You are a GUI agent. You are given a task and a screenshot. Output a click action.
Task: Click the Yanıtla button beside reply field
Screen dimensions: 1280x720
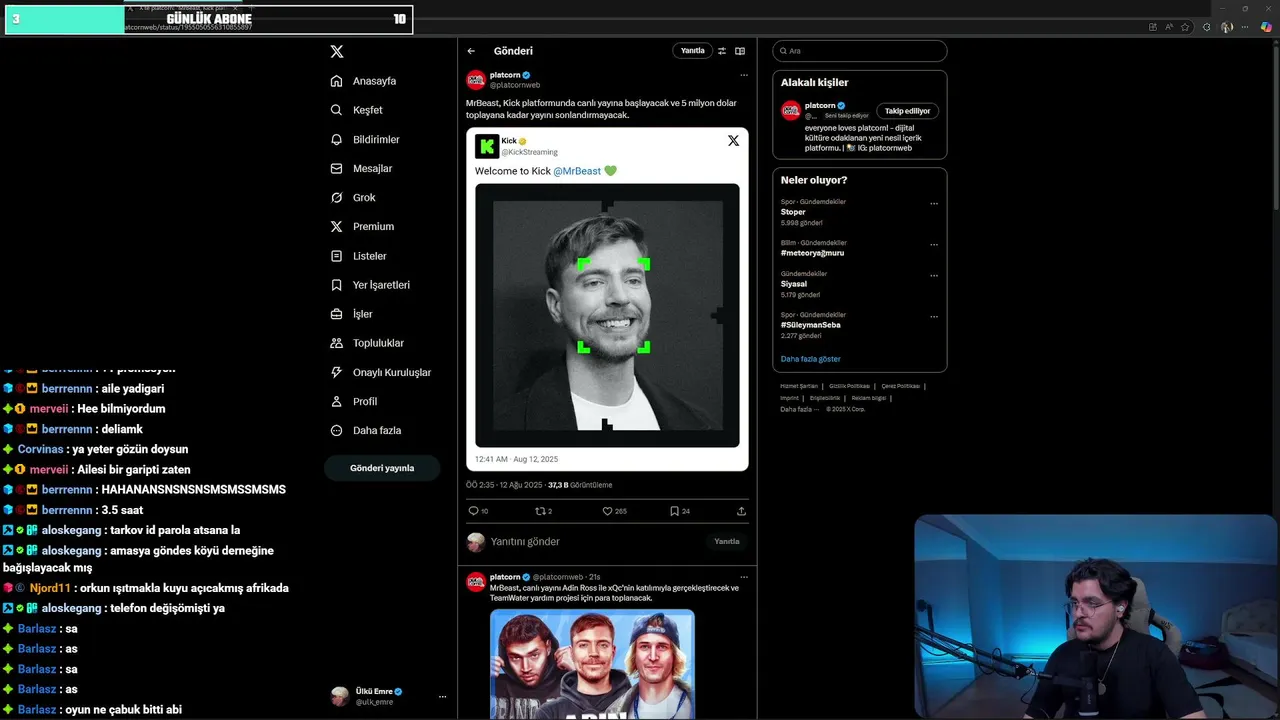[x=727, y=541]
